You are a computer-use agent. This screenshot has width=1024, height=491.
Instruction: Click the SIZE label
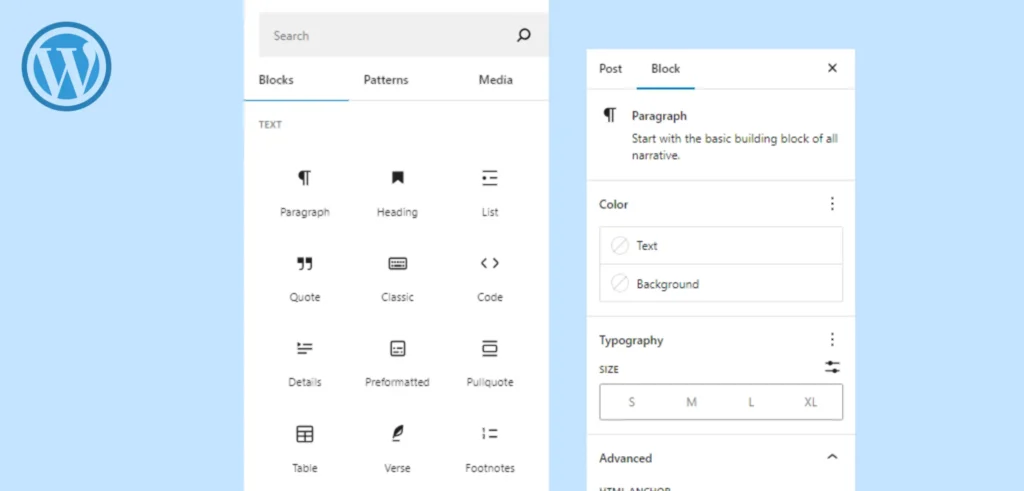609,370
